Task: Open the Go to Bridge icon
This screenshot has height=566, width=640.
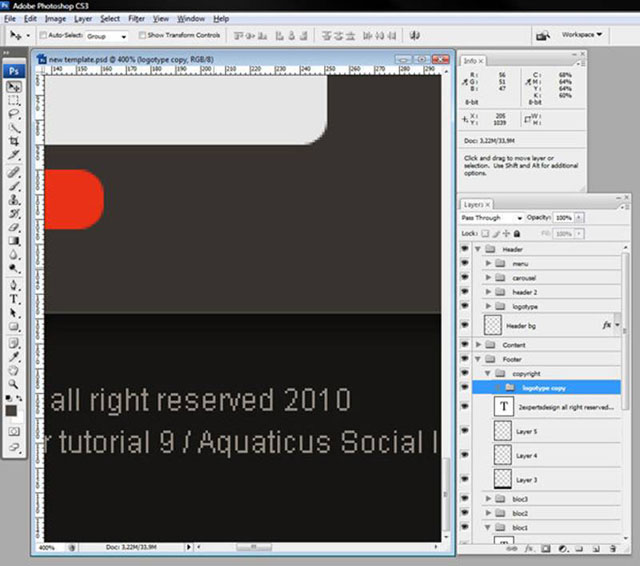Action: [542, 36]
